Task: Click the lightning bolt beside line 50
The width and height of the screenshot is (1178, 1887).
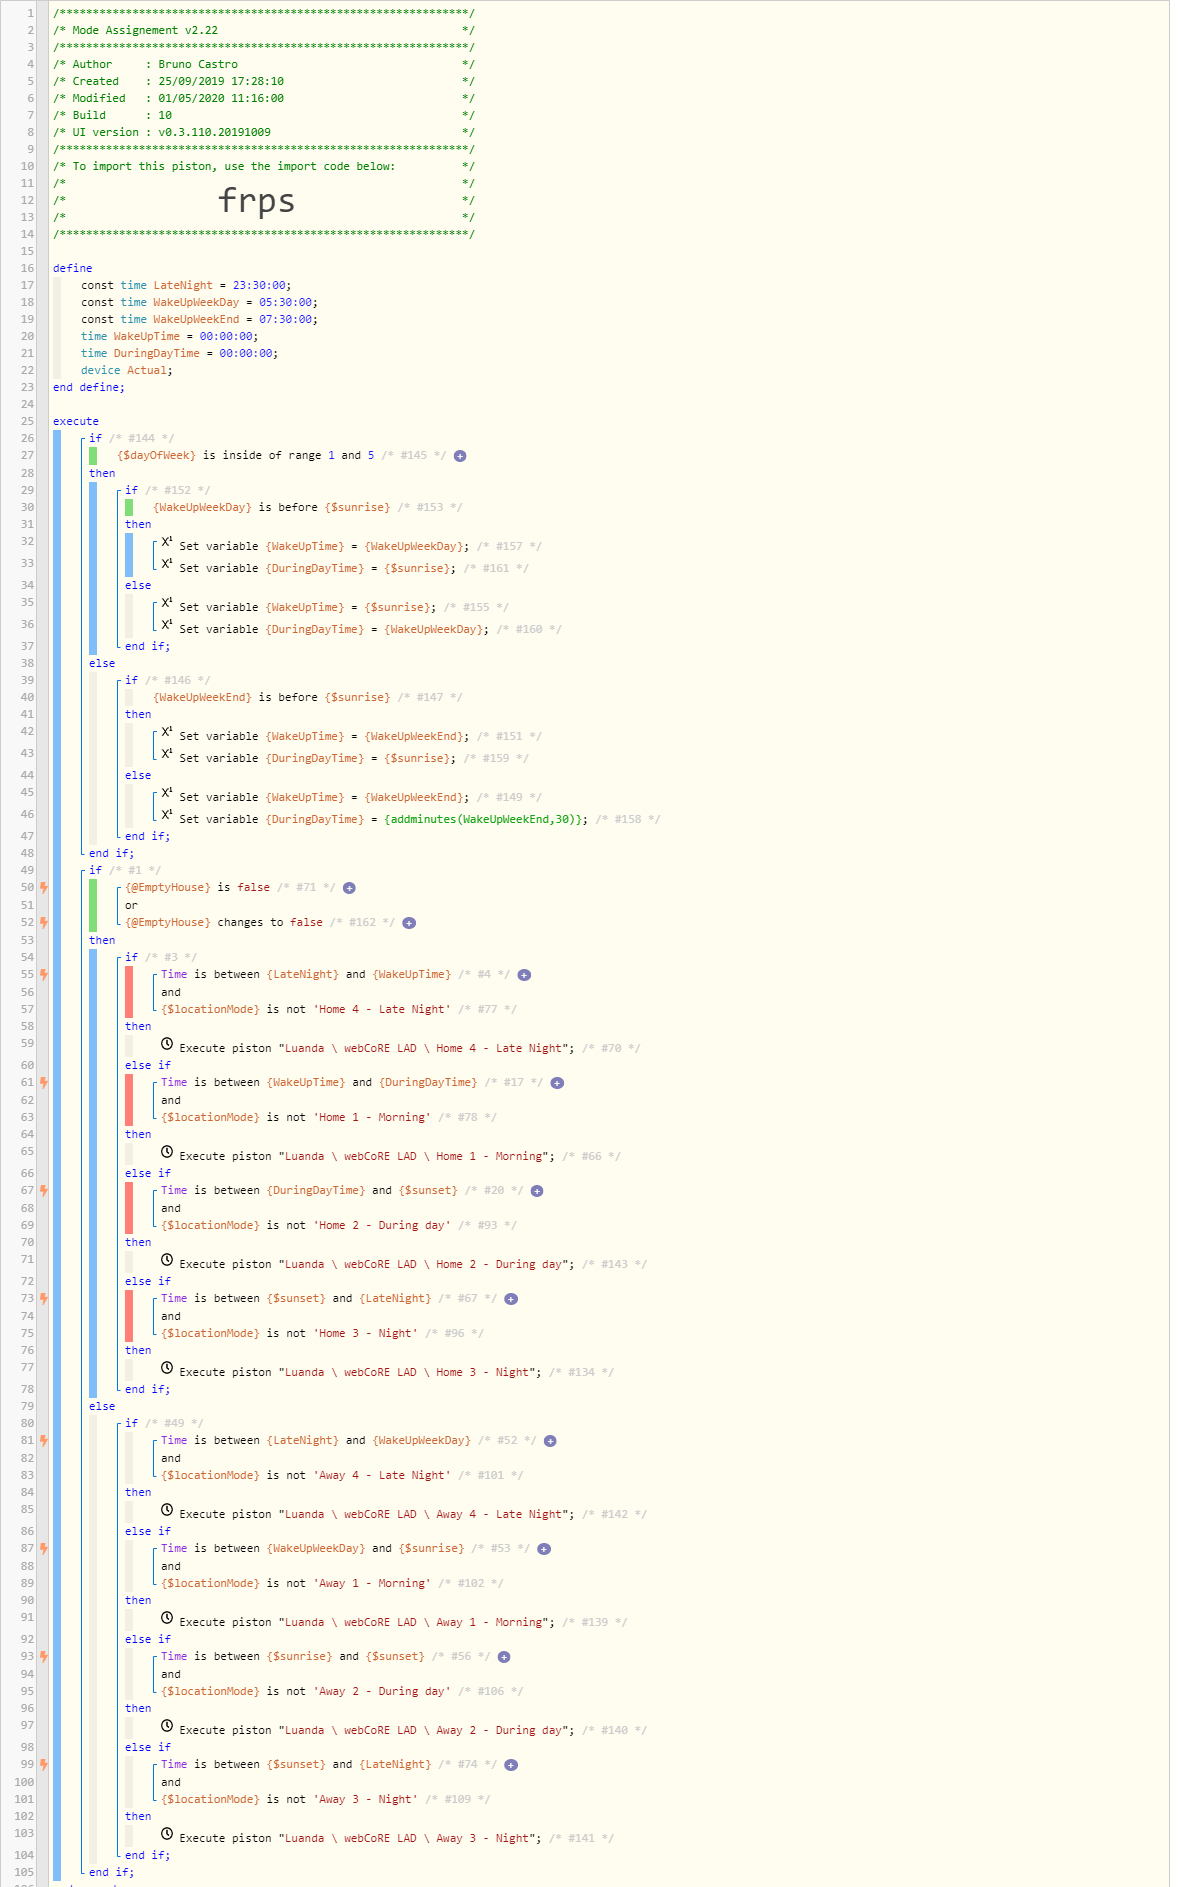Action: pyautogui.click(x=44, y=888)
